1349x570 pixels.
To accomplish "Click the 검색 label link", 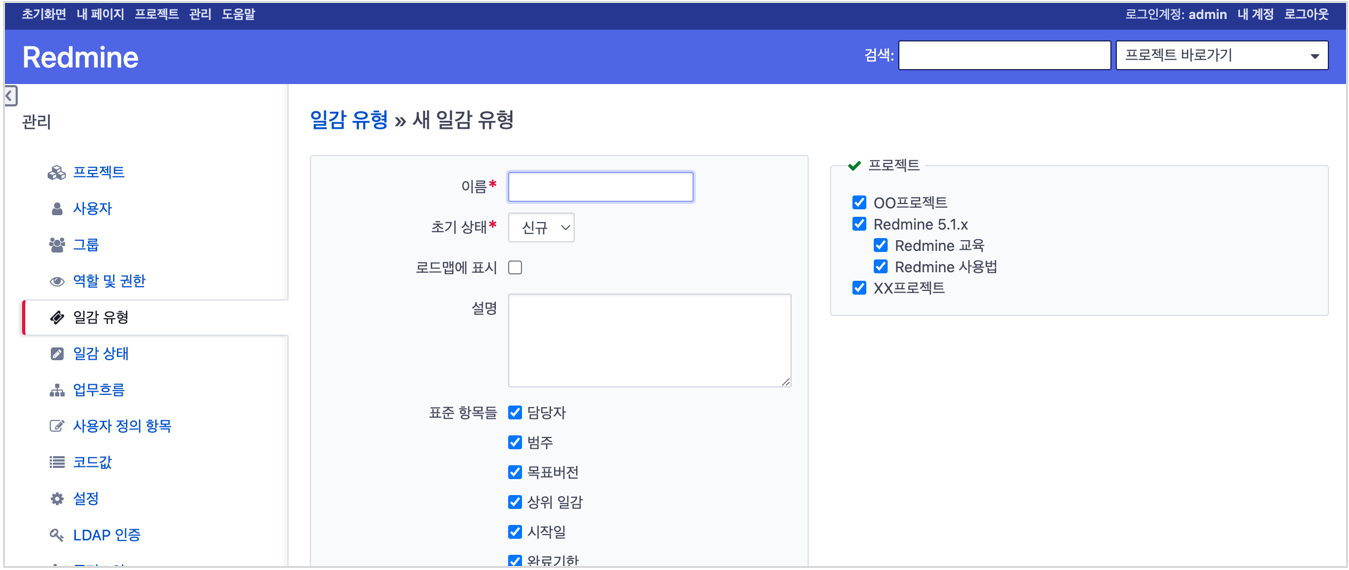I will 877,56.
